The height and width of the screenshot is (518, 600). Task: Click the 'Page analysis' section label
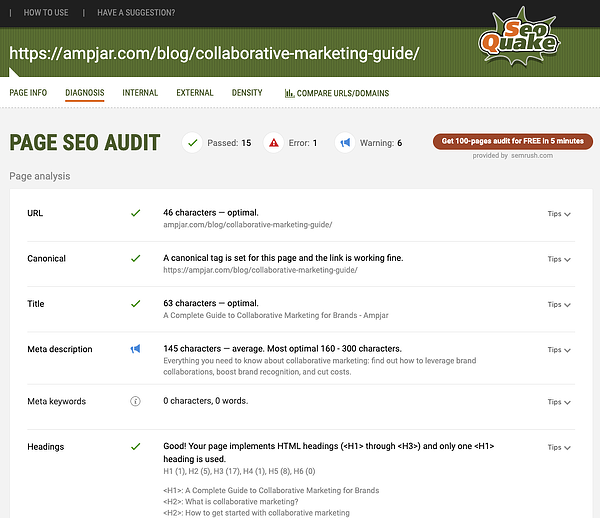pyautogui.click(x=40, y=176)
